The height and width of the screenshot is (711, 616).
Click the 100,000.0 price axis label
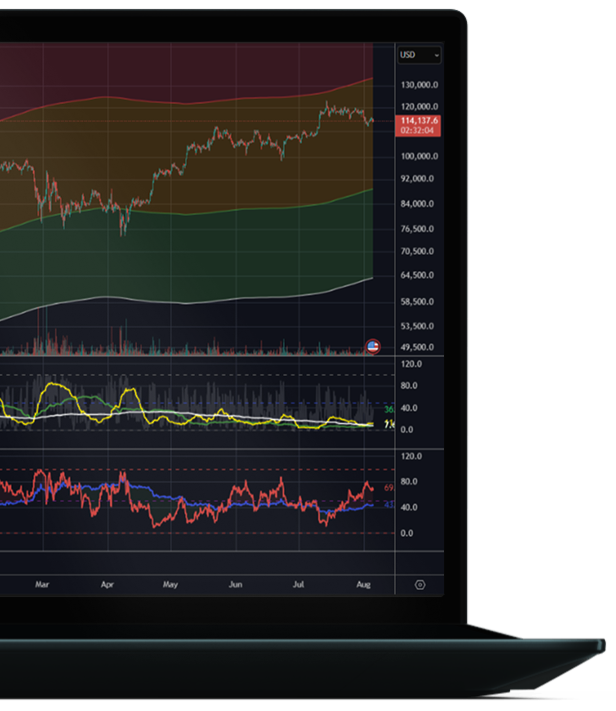(x=420, y=156)
